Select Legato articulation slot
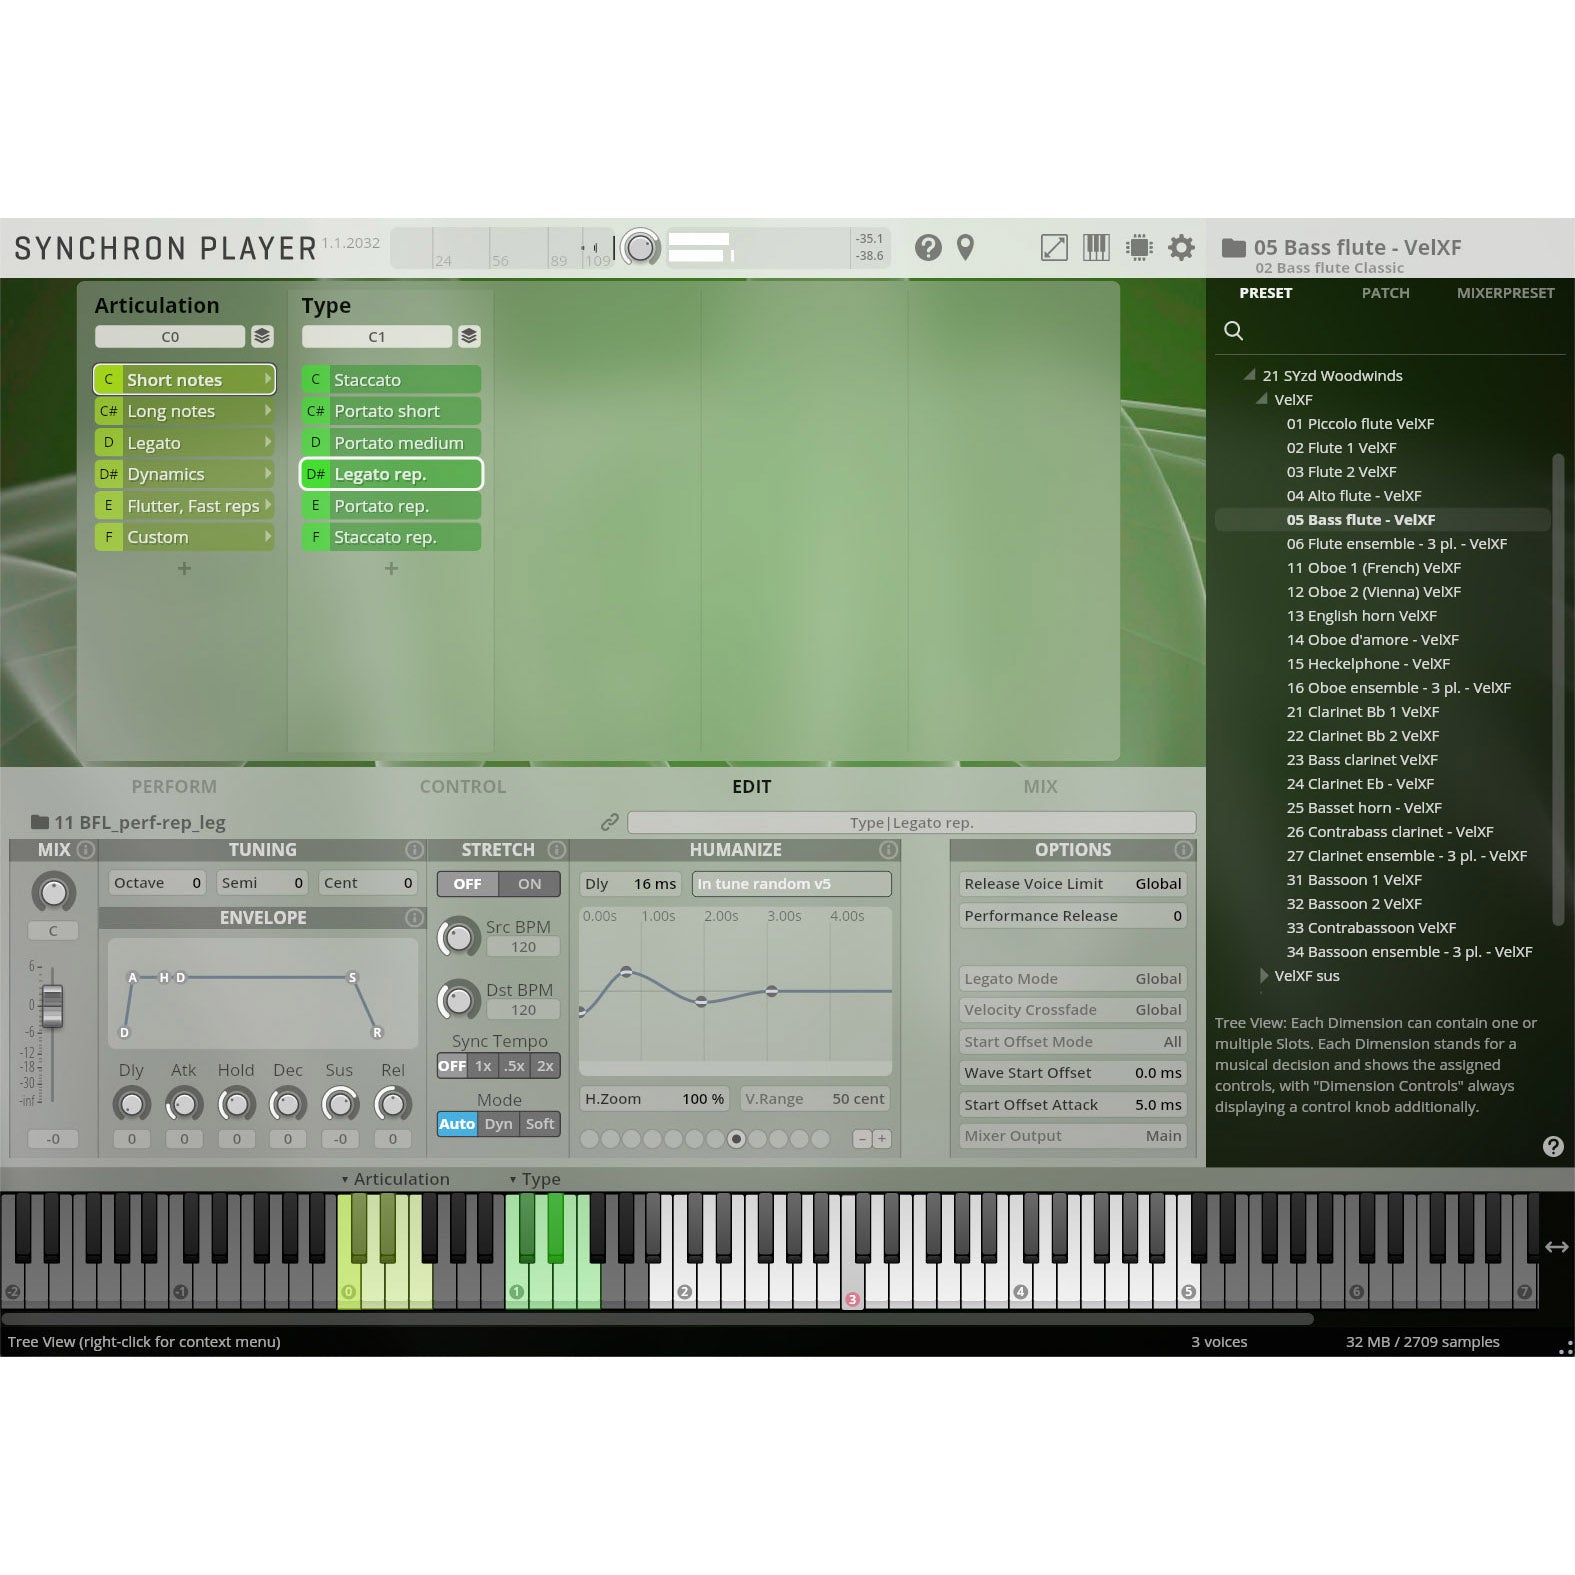The width and height of the screenshot is (1575, 1575). 184,443
